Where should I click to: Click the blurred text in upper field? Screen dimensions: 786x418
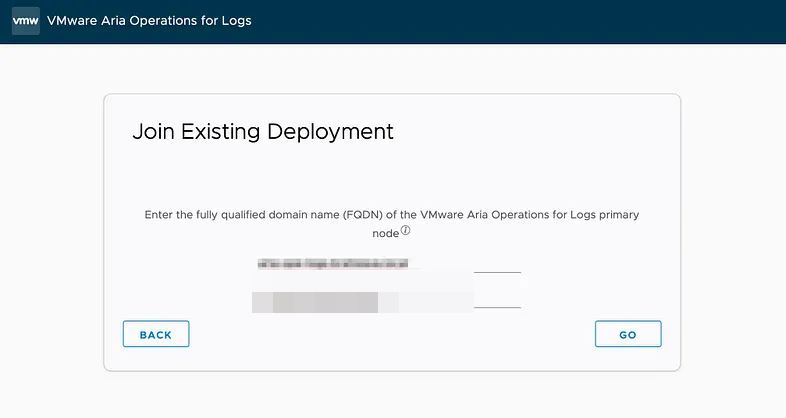click(334, 264)
